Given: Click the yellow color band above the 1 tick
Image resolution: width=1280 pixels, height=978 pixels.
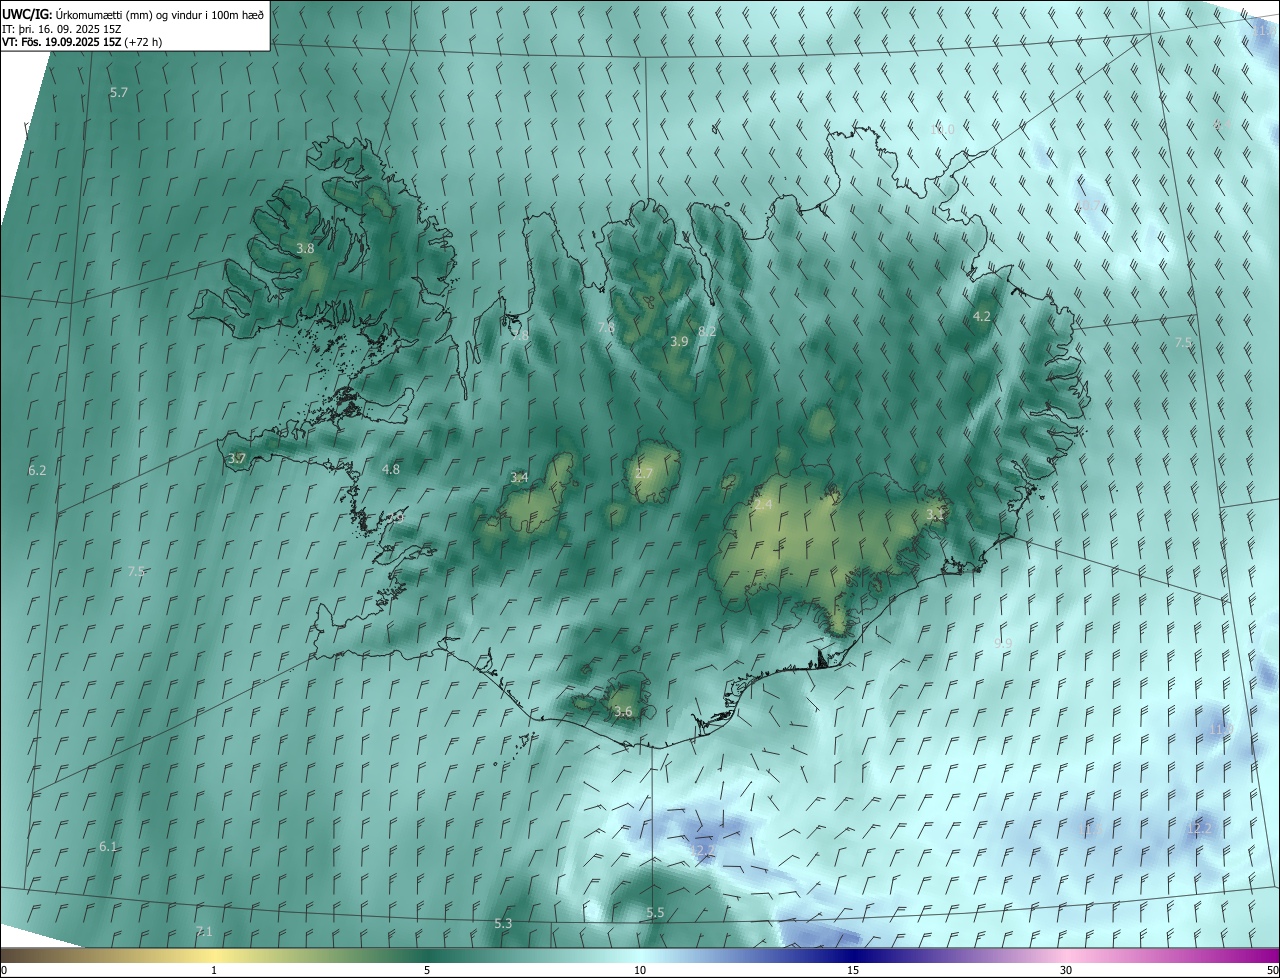Looking at the screenshot, I should [214, 955].
